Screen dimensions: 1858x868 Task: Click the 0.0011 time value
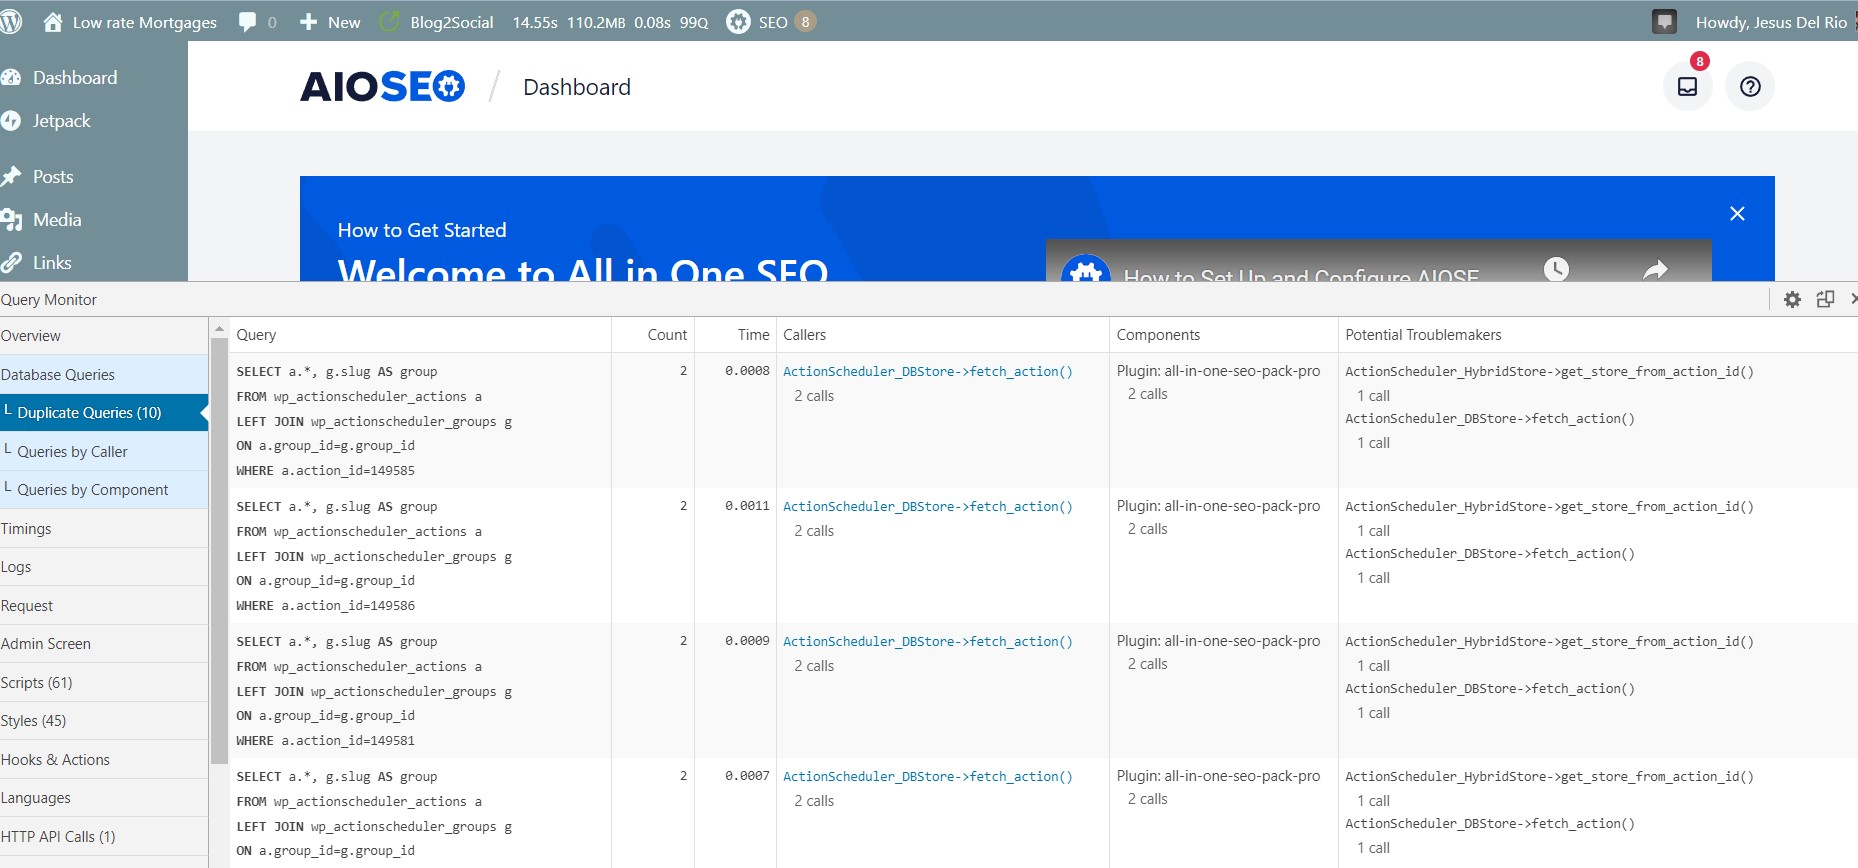(747, 506)
